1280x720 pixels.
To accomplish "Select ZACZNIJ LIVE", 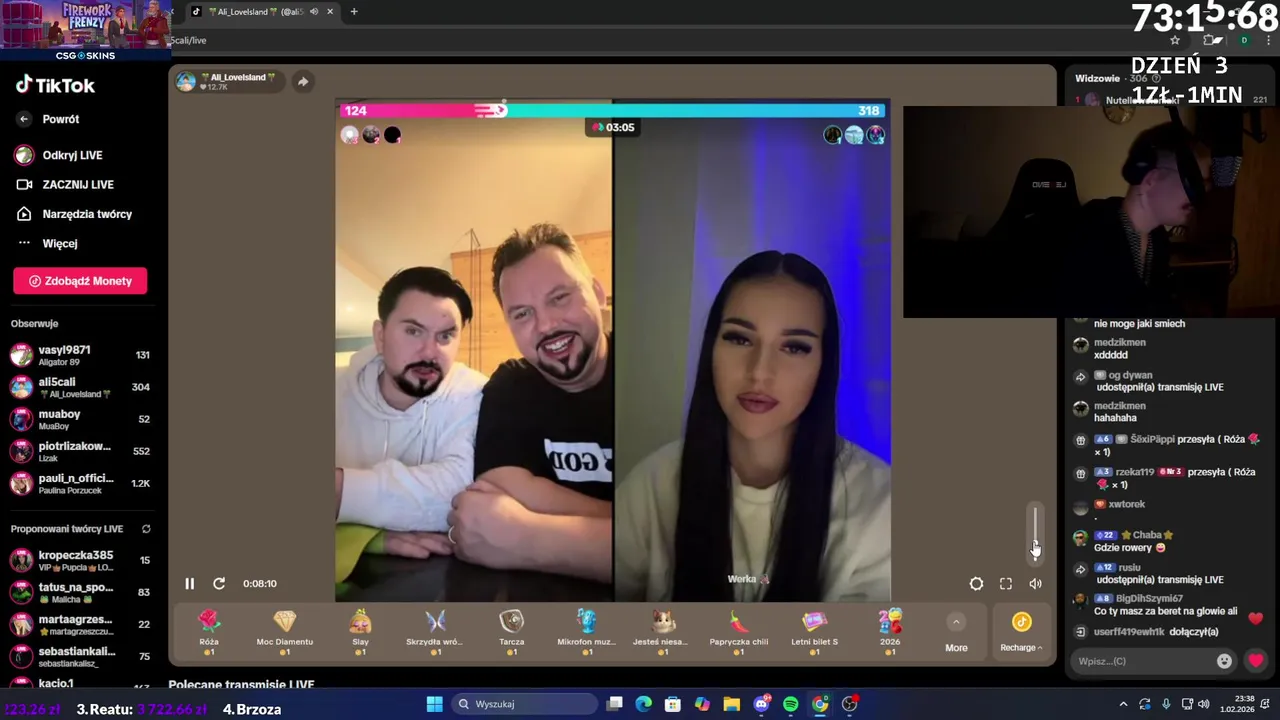I will tap(65, 184).
